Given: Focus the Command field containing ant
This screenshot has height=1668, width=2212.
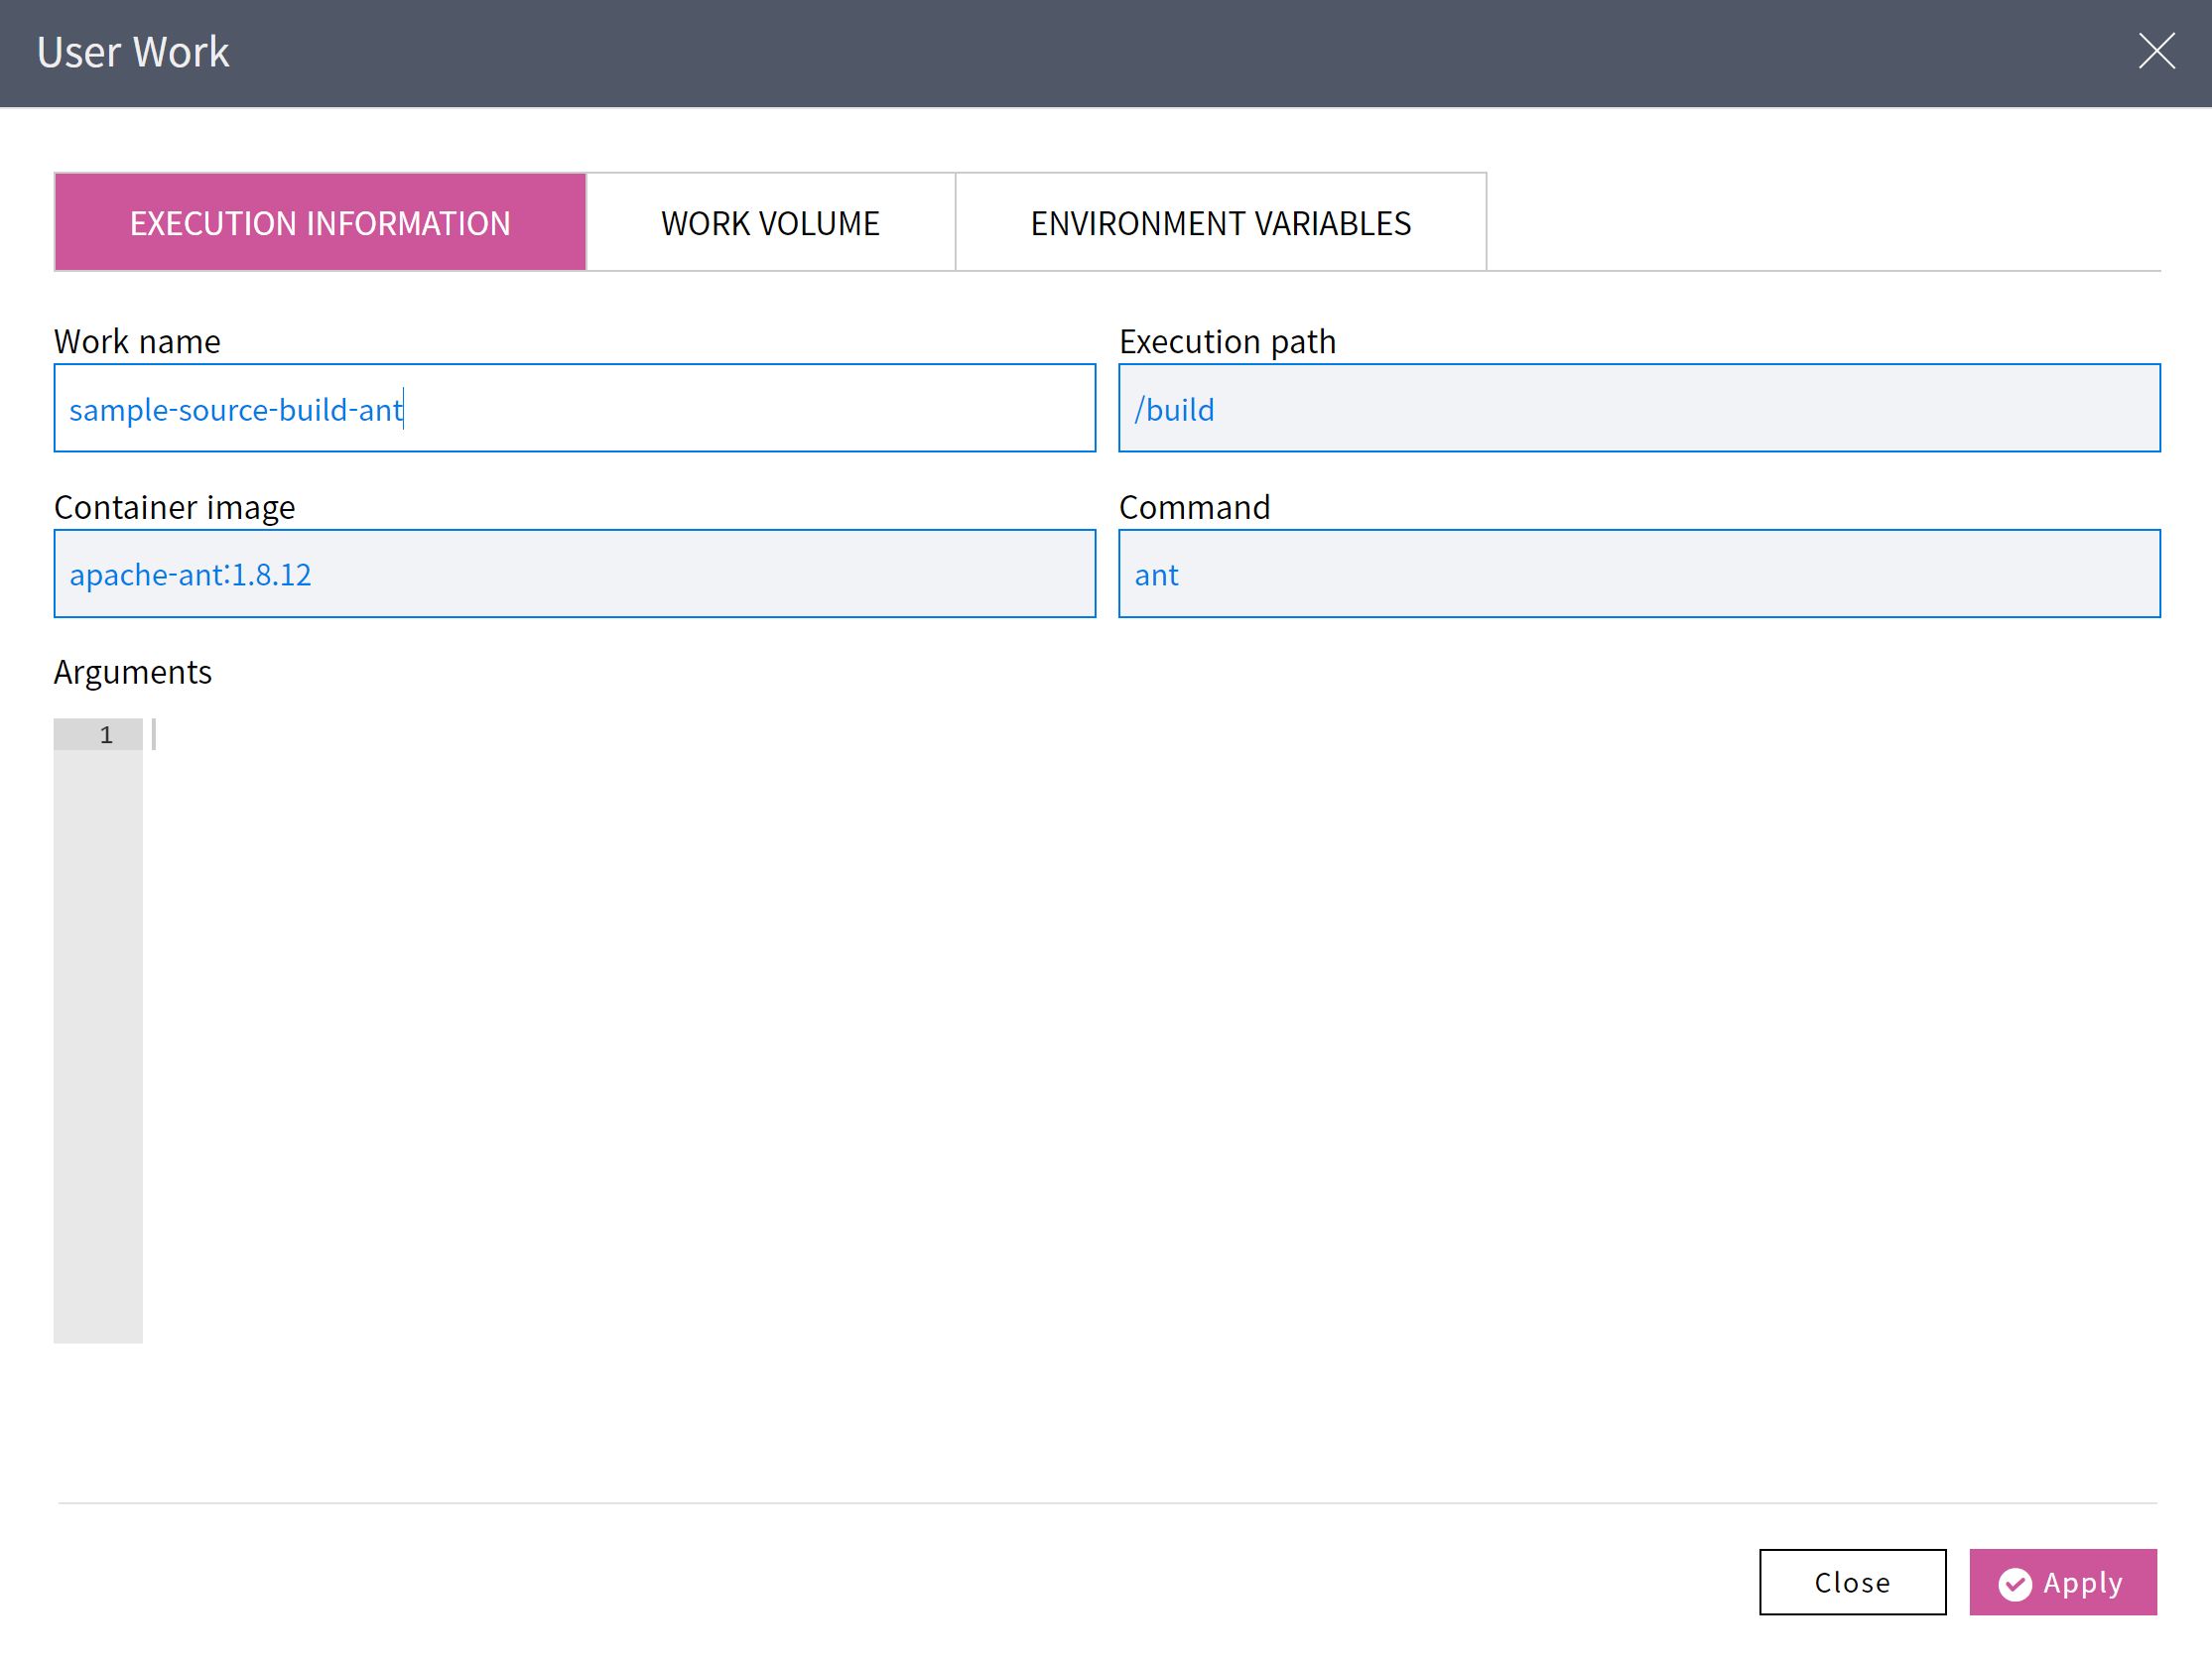Looking at the screenshot, I should coord(1638,574).
